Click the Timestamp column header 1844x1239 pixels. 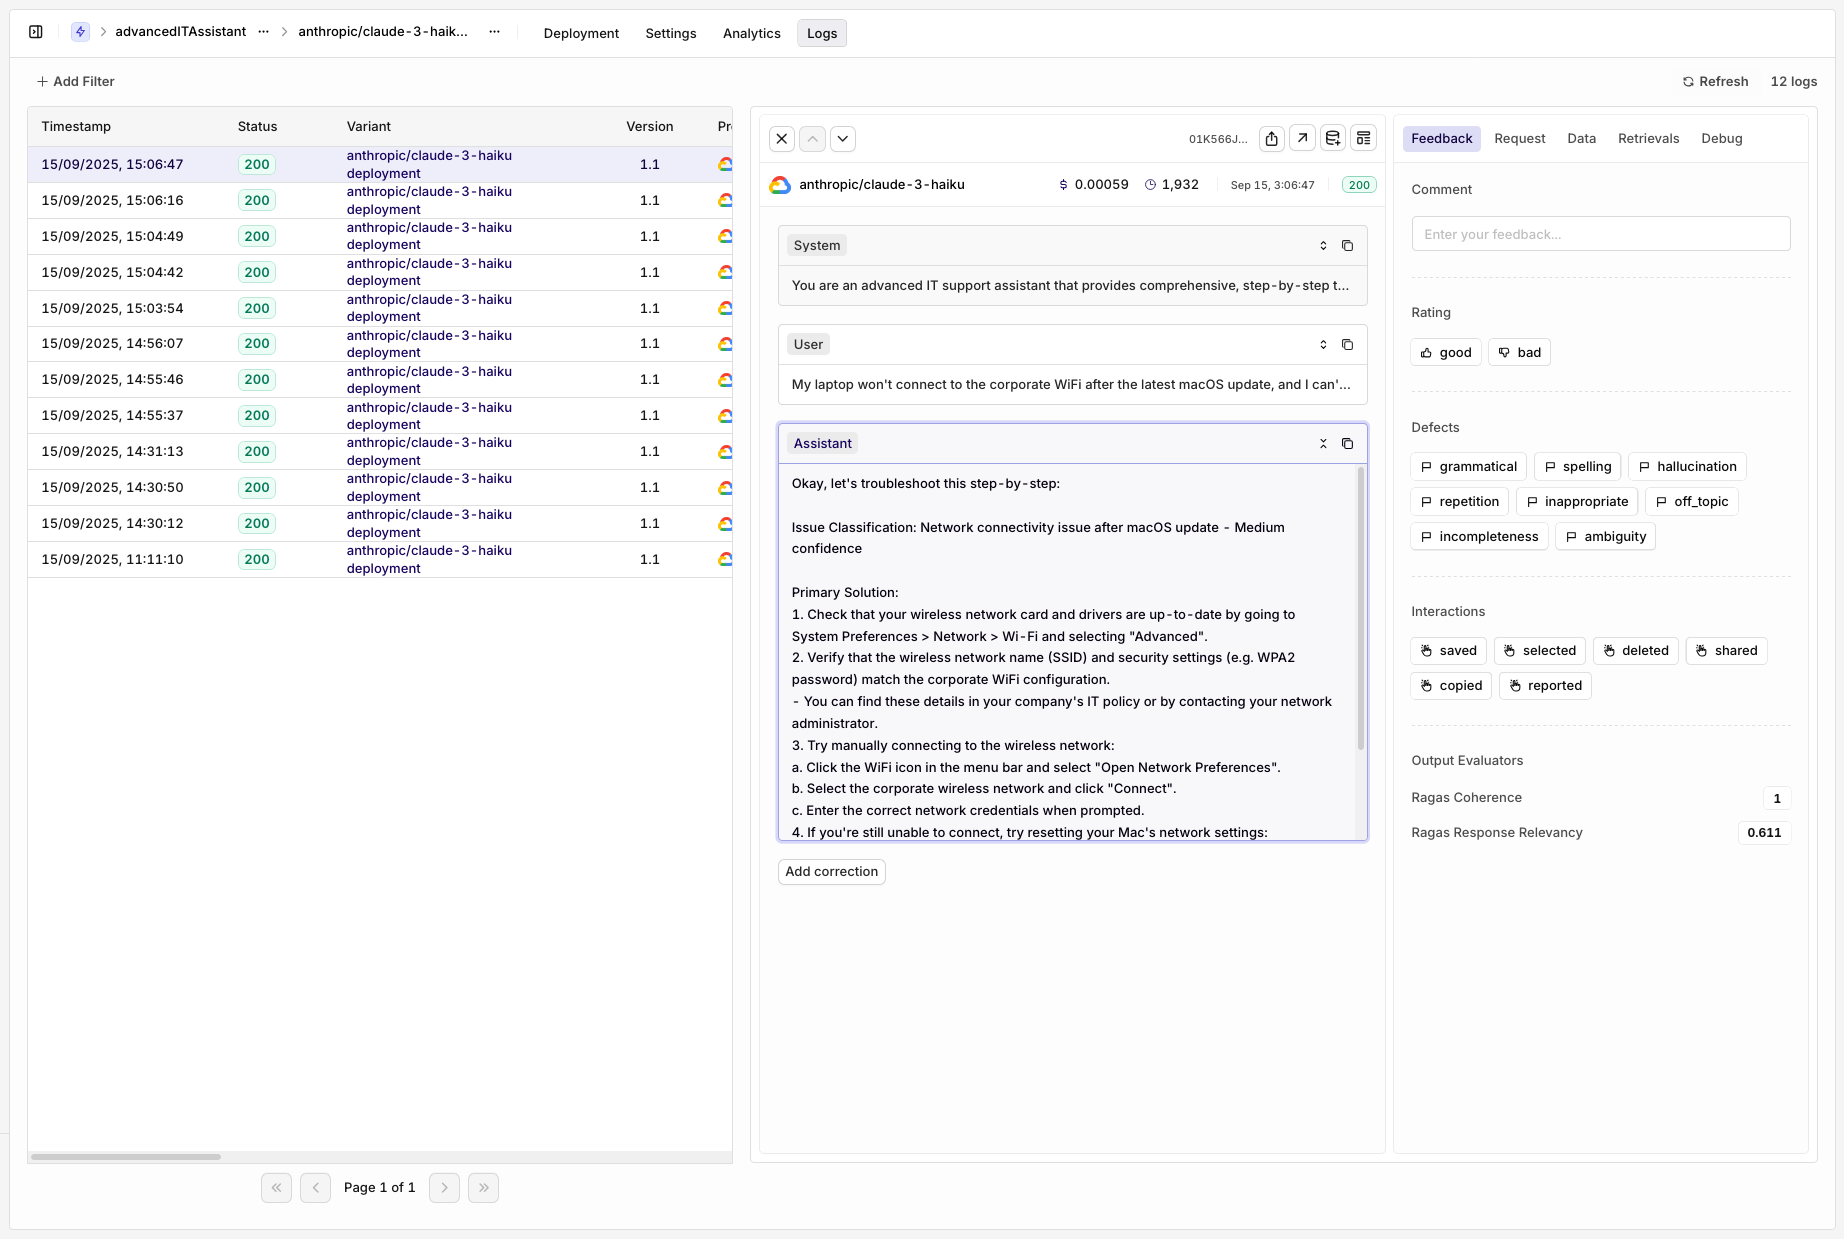[76, 127]
